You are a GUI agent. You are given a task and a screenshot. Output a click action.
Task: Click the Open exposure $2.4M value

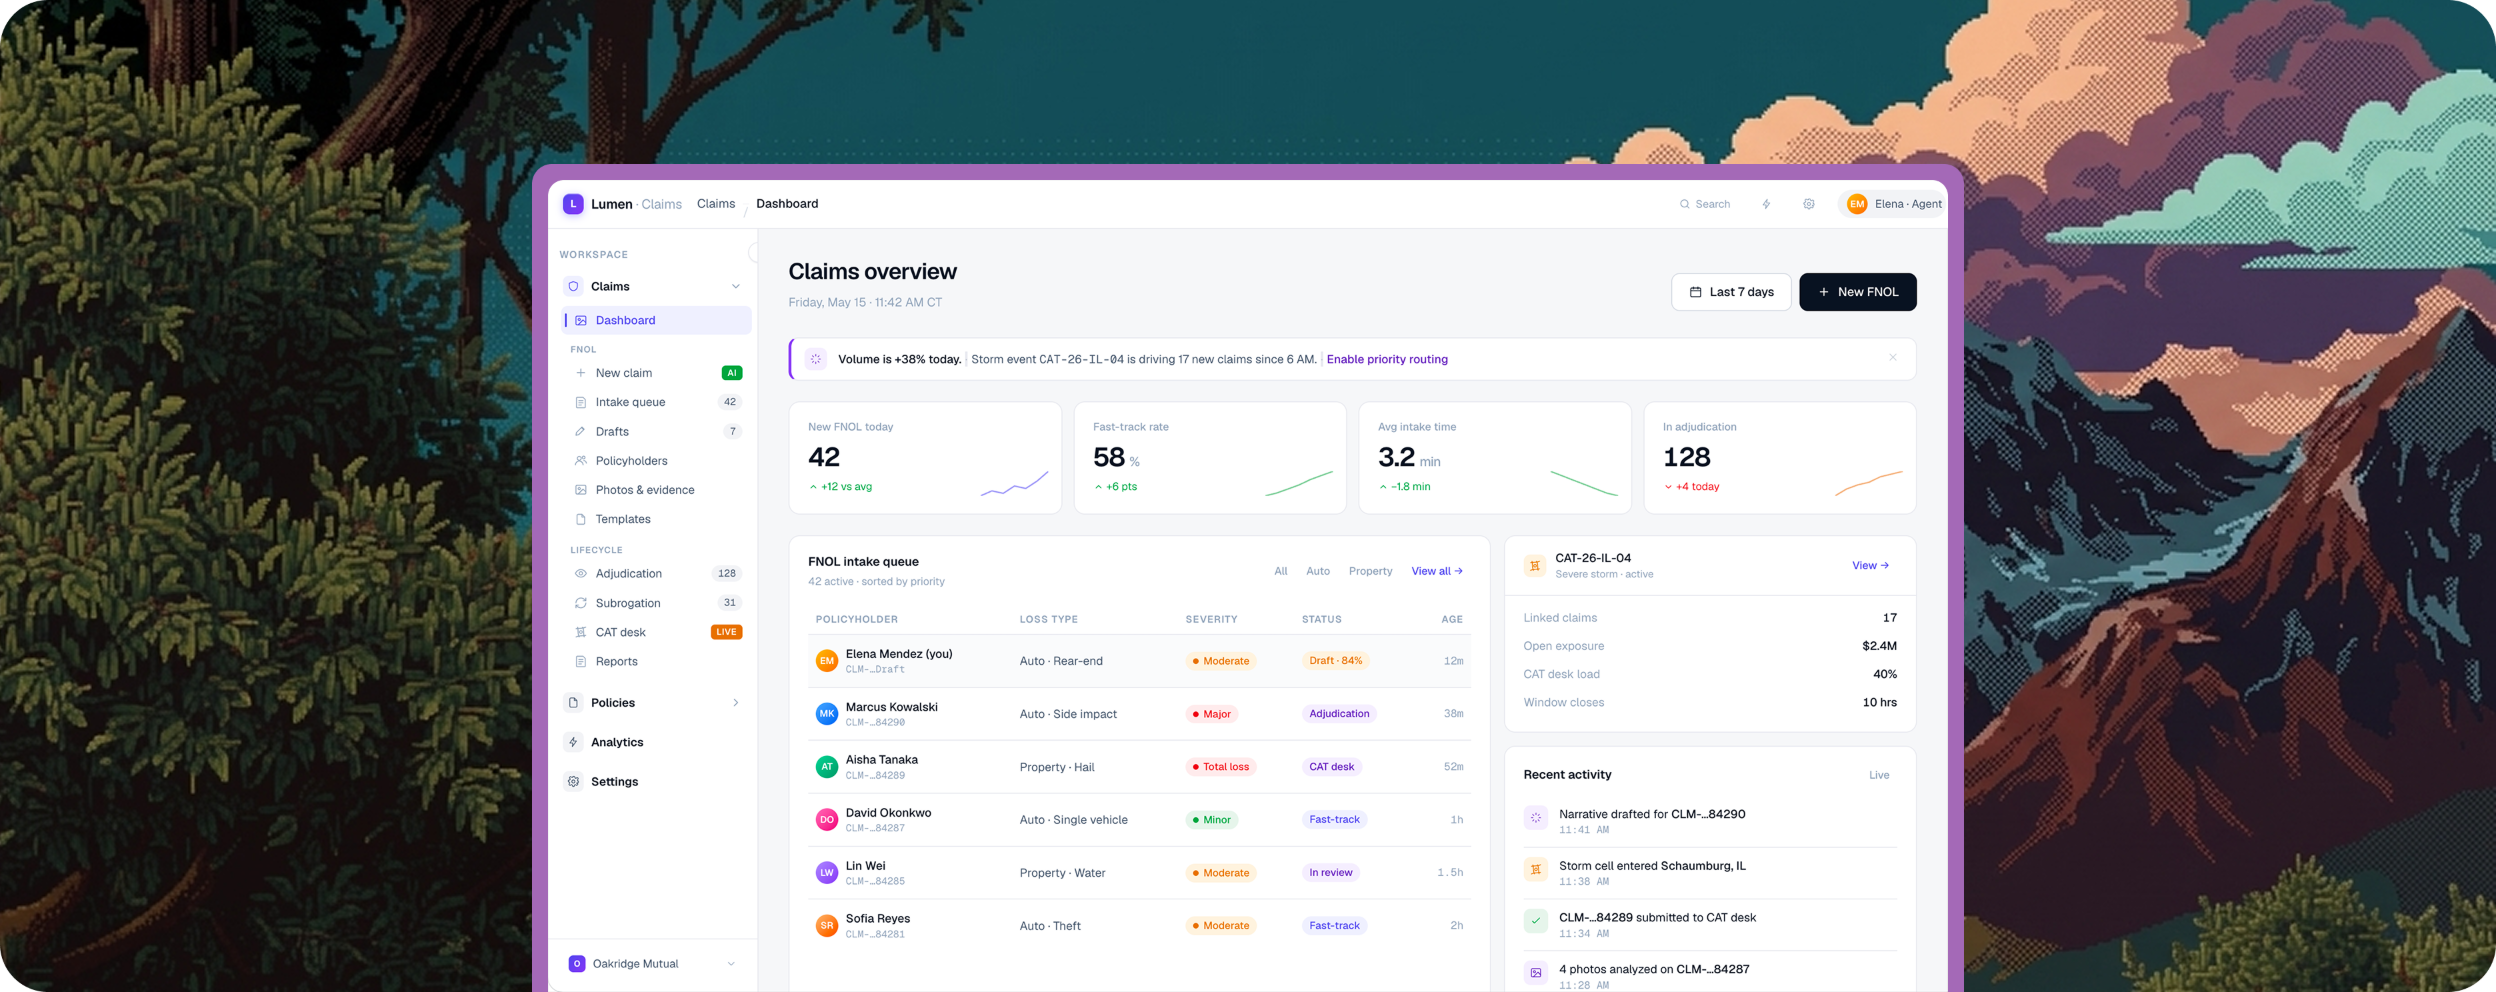pos(1879,646)
